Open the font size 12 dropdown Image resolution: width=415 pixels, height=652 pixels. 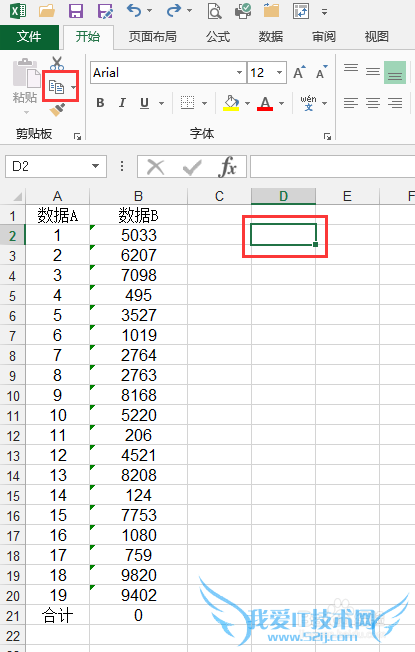pyautogui.click(x=279, y=72)
